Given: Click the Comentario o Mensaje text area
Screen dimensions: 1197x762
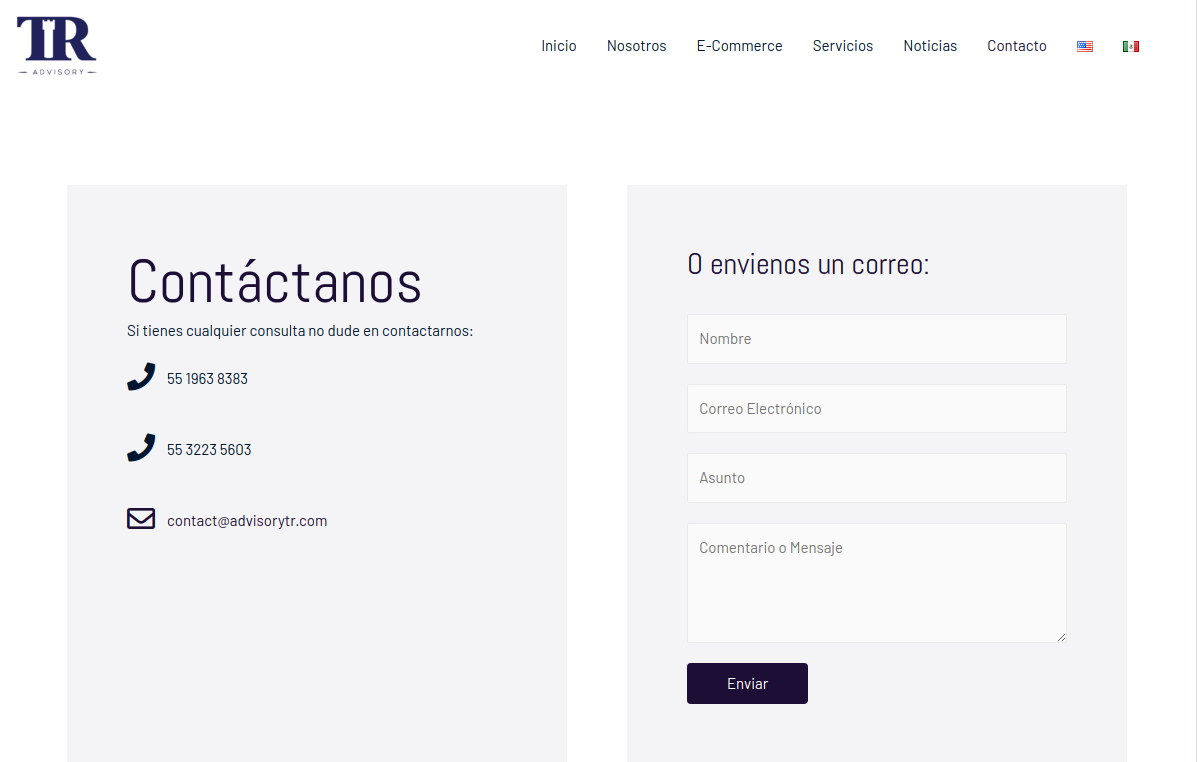Looking at the screenshot, I should point(876,583).
